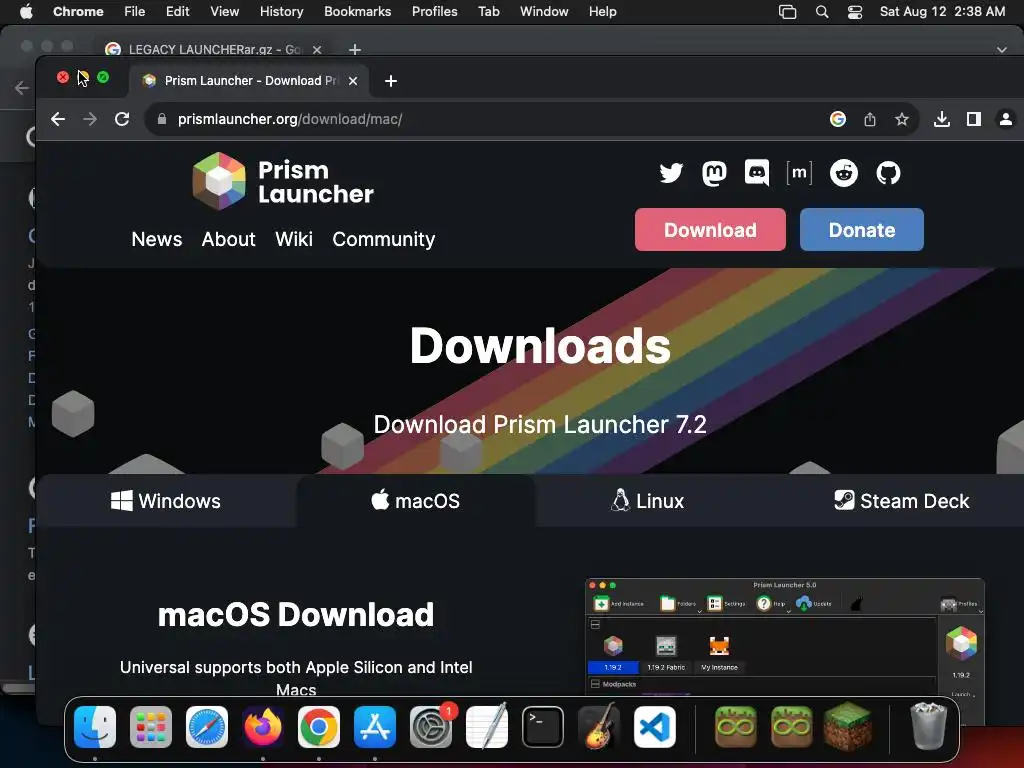Click the Prism Launcher logo
The image size is (1024, 768).
tap(283, 182)
